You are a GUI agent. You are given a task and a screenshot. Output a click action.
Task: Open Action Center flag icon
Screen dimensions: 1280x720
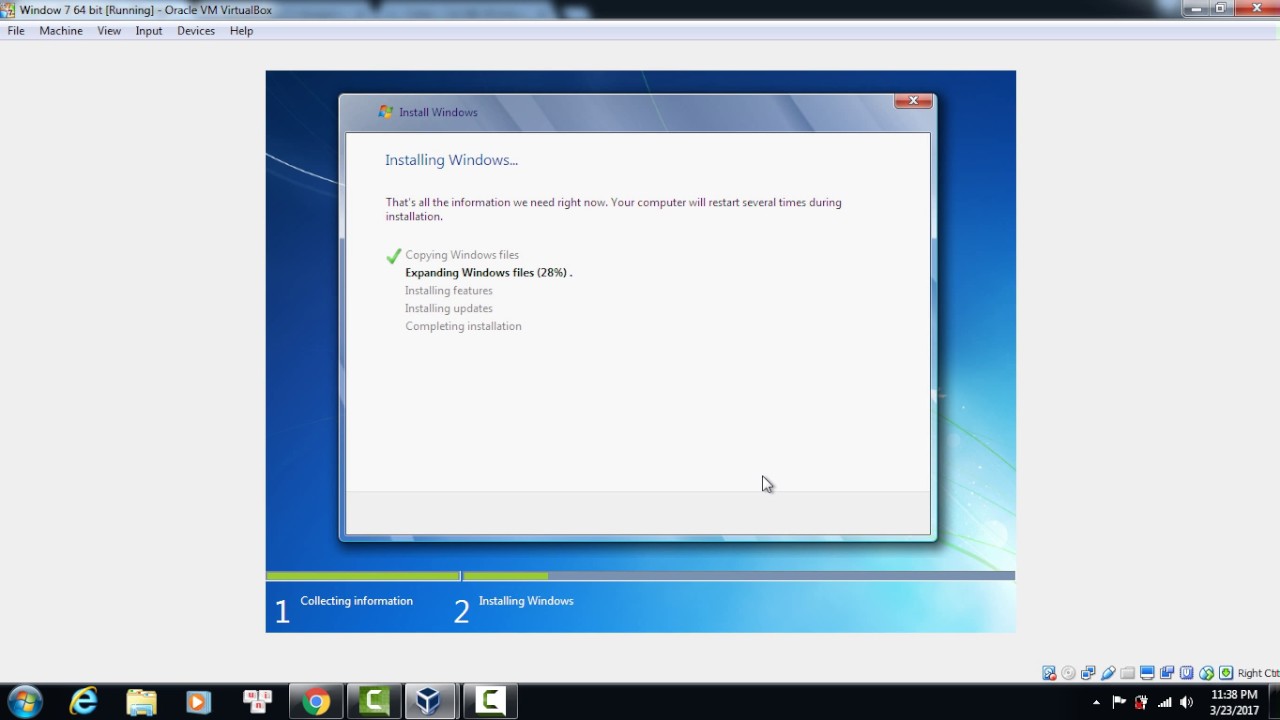click(1119, 702)
